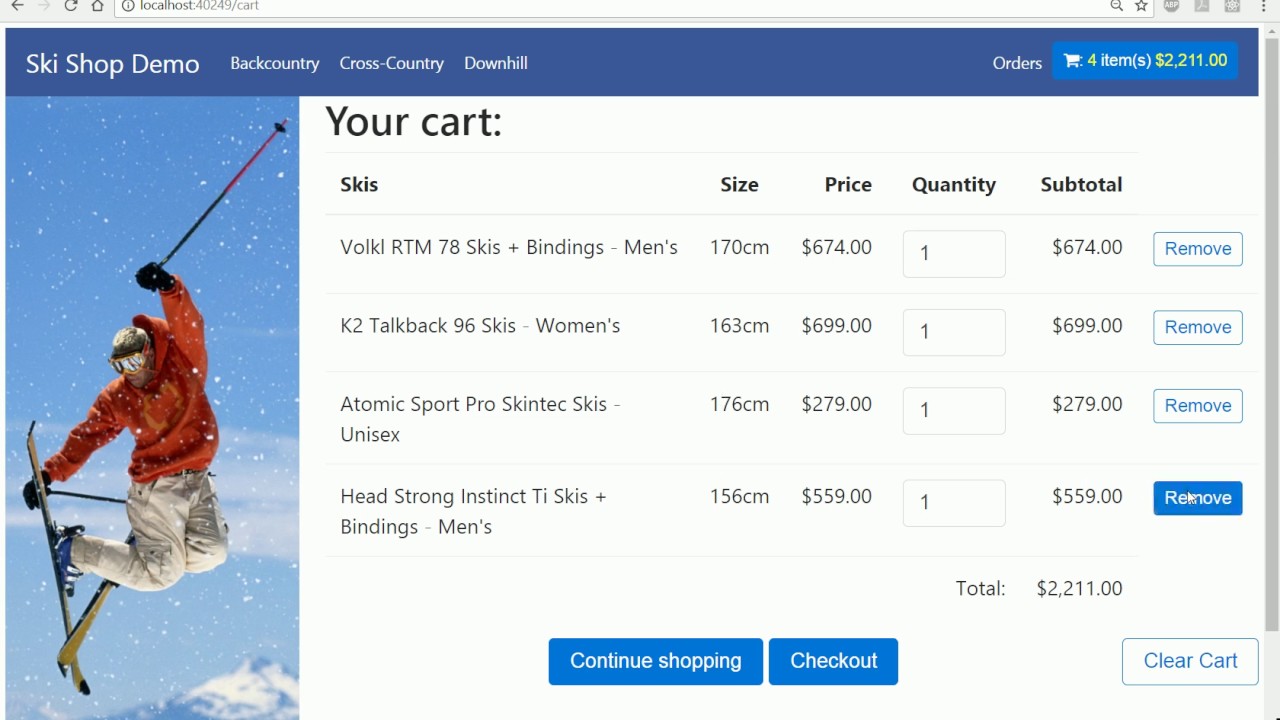Click the Skis column header

coord(359,184)
